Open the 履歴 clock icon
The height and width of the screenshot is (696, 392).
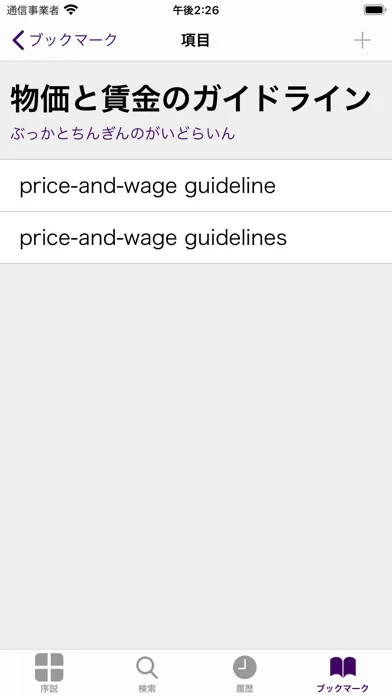[x=245, y=667]
